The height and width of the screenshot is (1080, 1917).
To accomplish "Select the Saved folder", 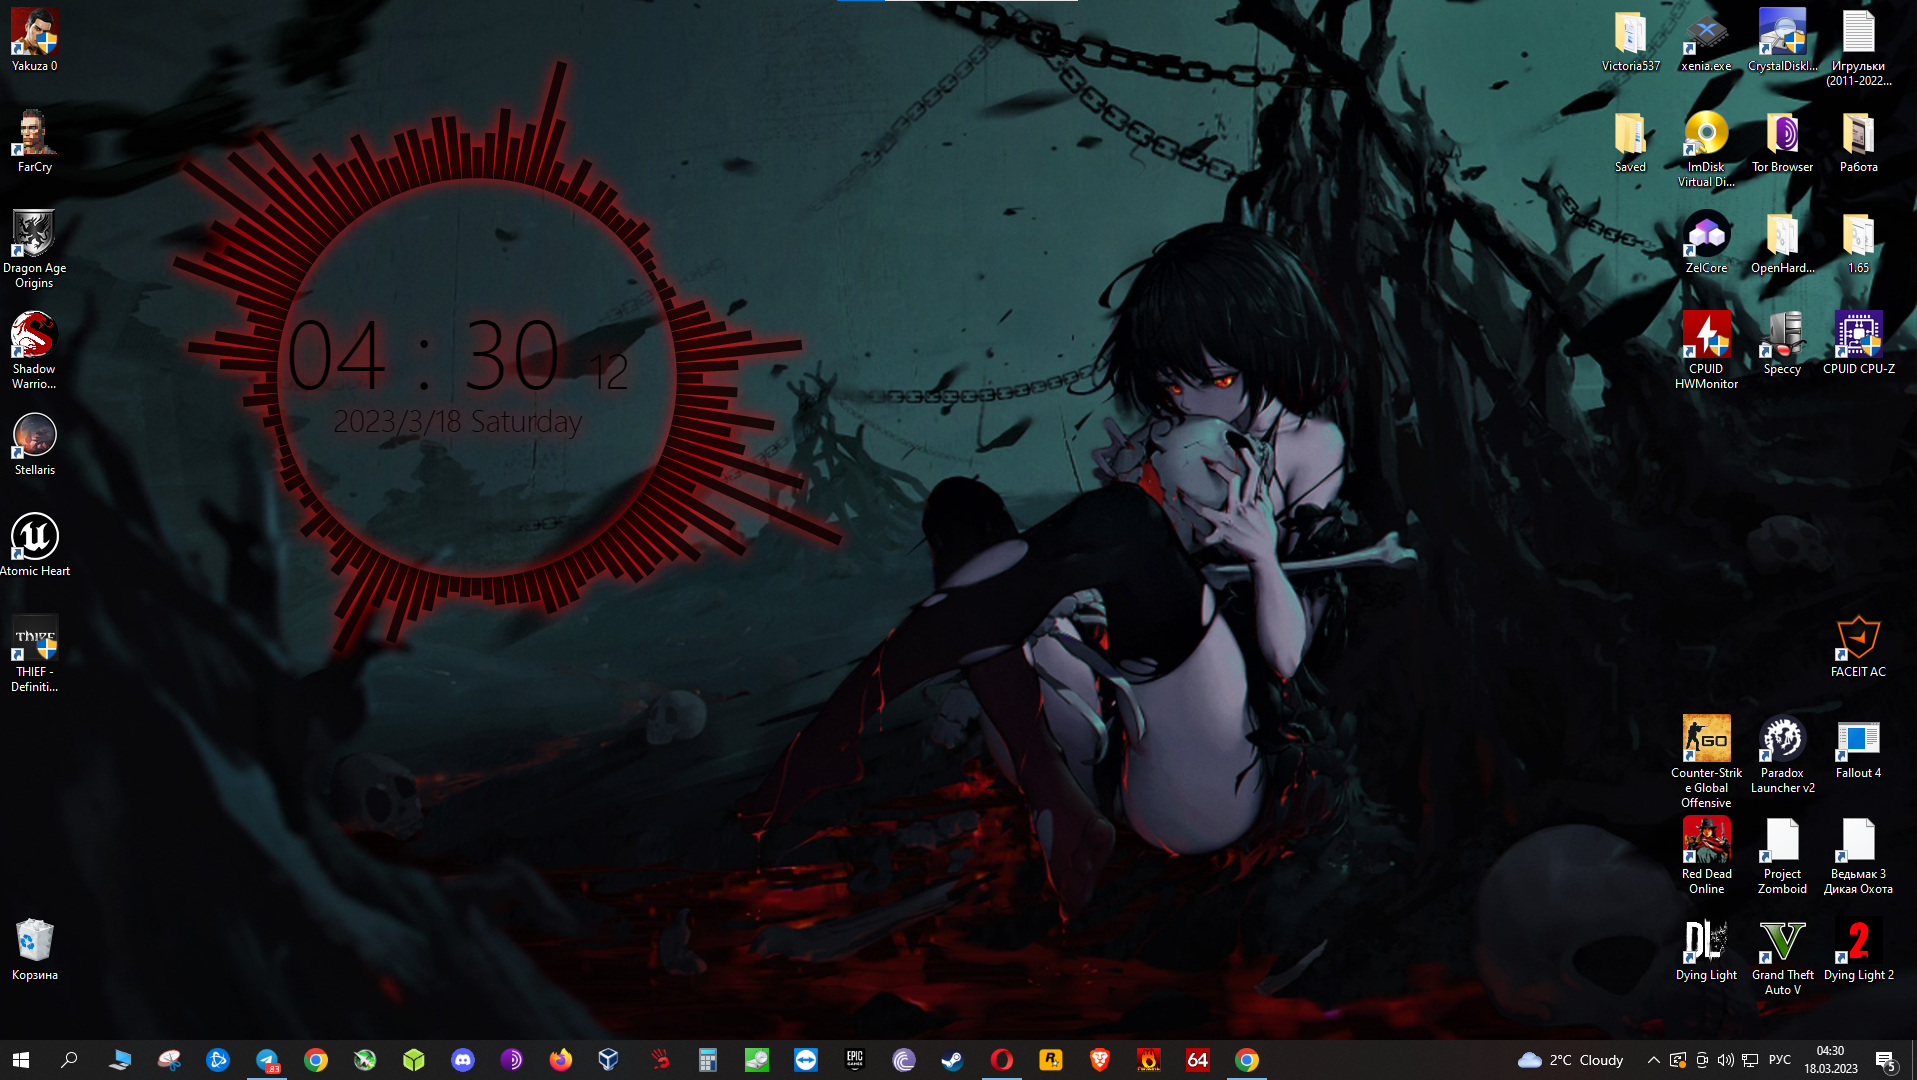I will coord(1630,142).
